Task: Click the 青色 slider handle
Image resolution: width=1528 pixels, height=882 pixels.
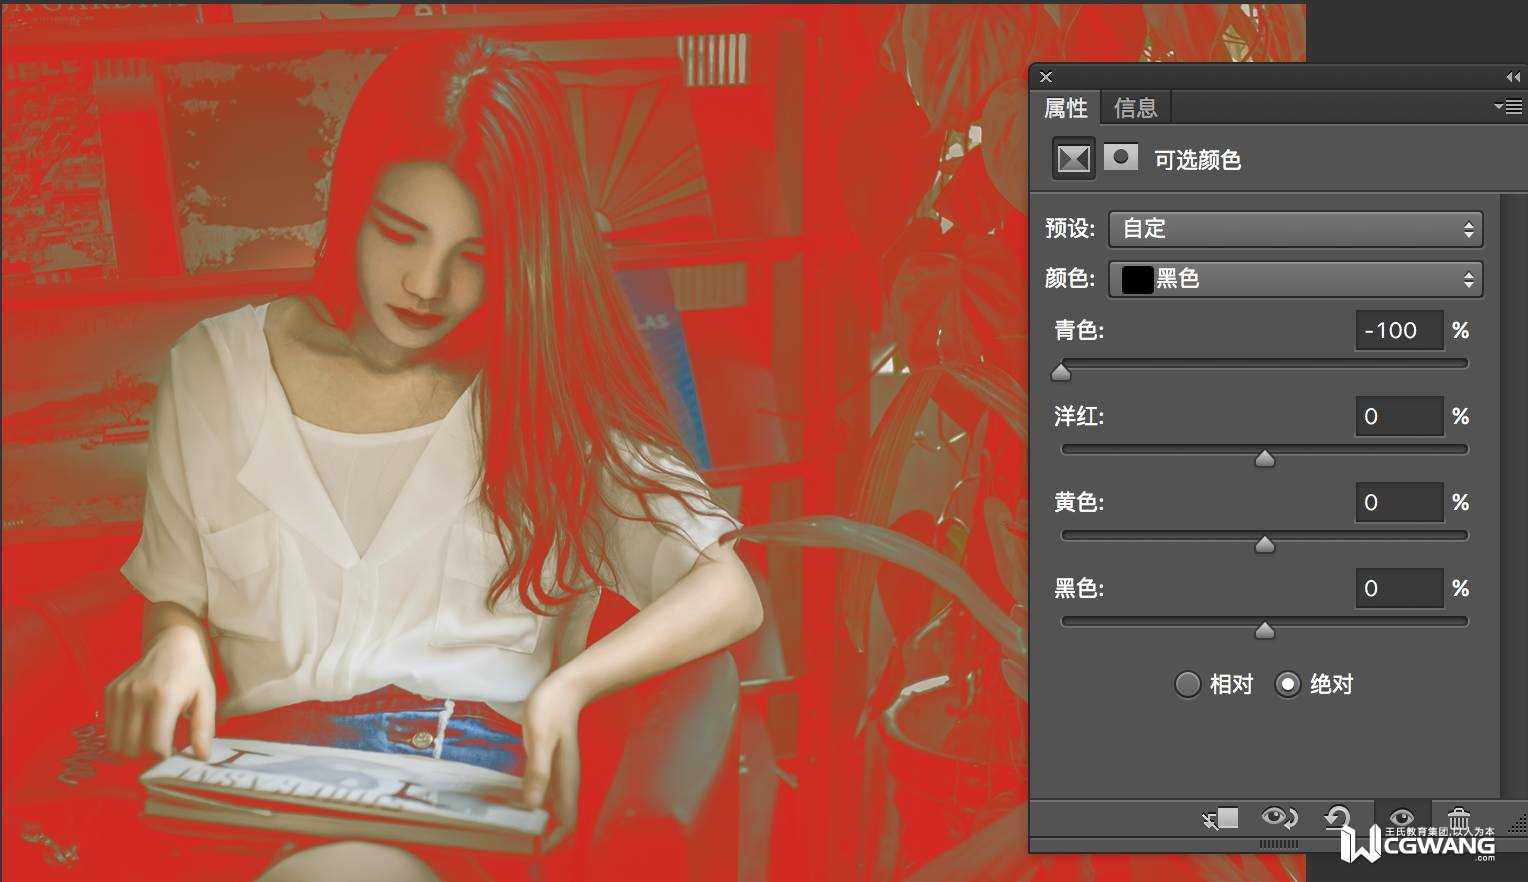Action: click(1061, 372)
